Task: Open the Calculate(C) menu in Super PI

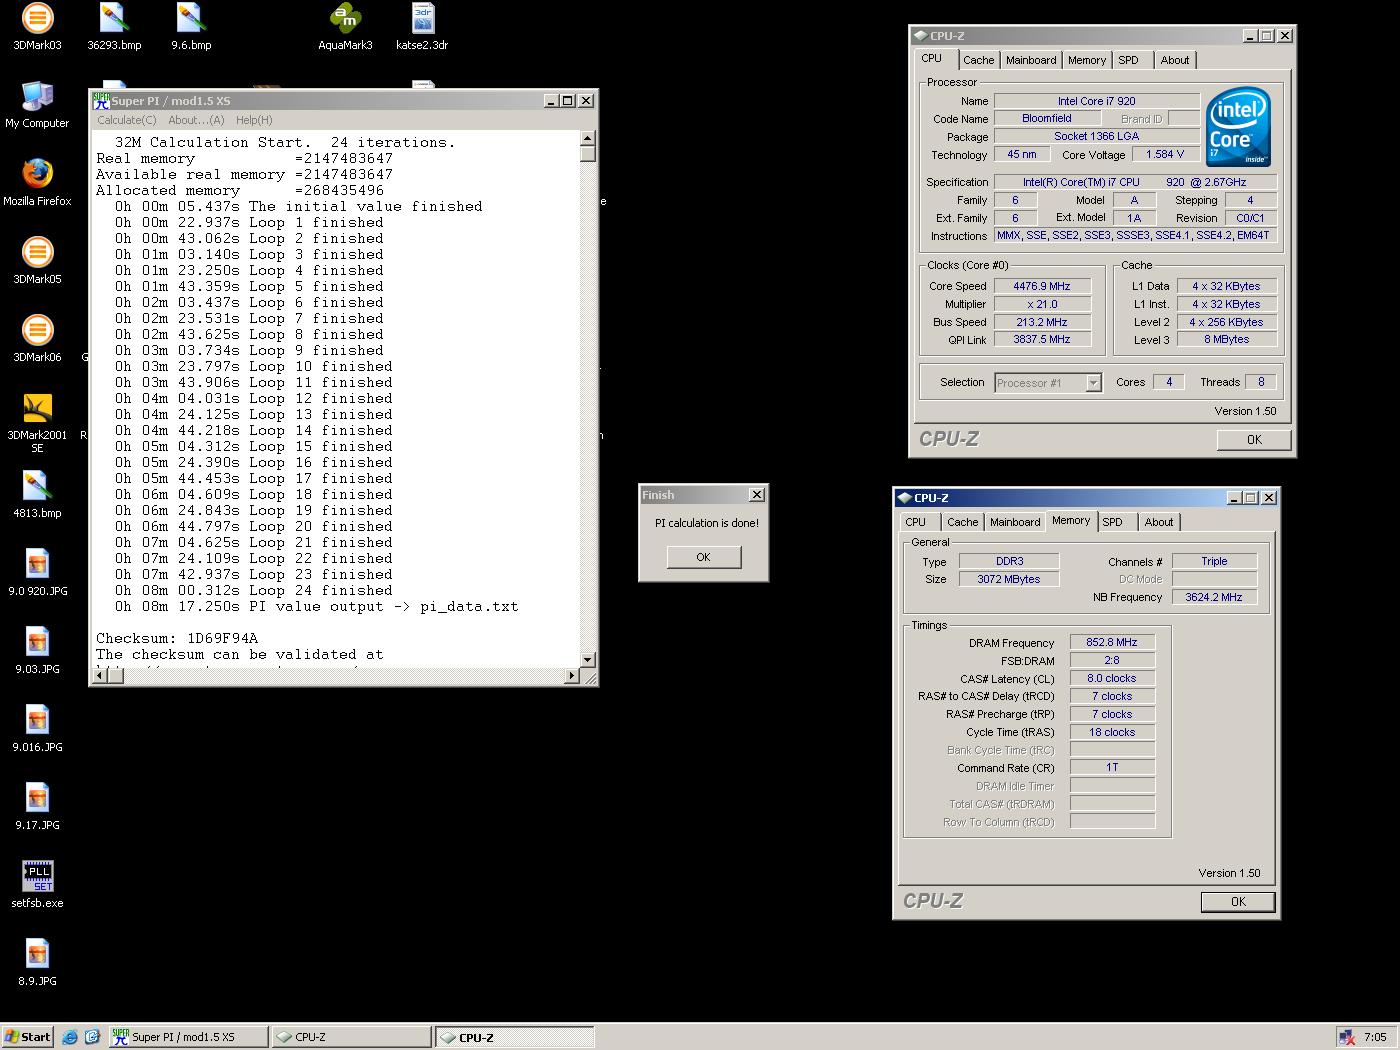Action: (x=126, y=120)
